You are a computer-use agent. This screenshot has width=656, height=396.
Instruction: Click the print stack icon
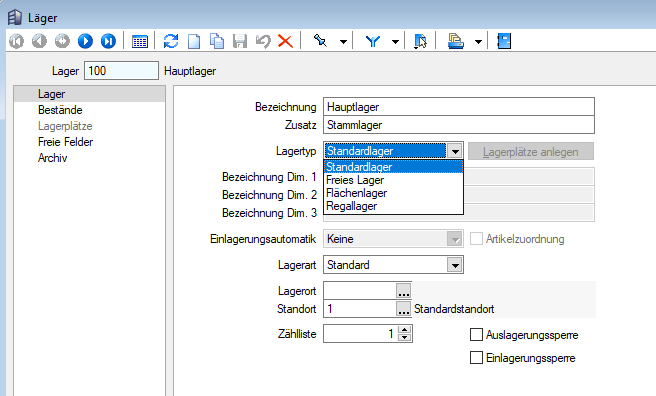(x=456, y=41)
